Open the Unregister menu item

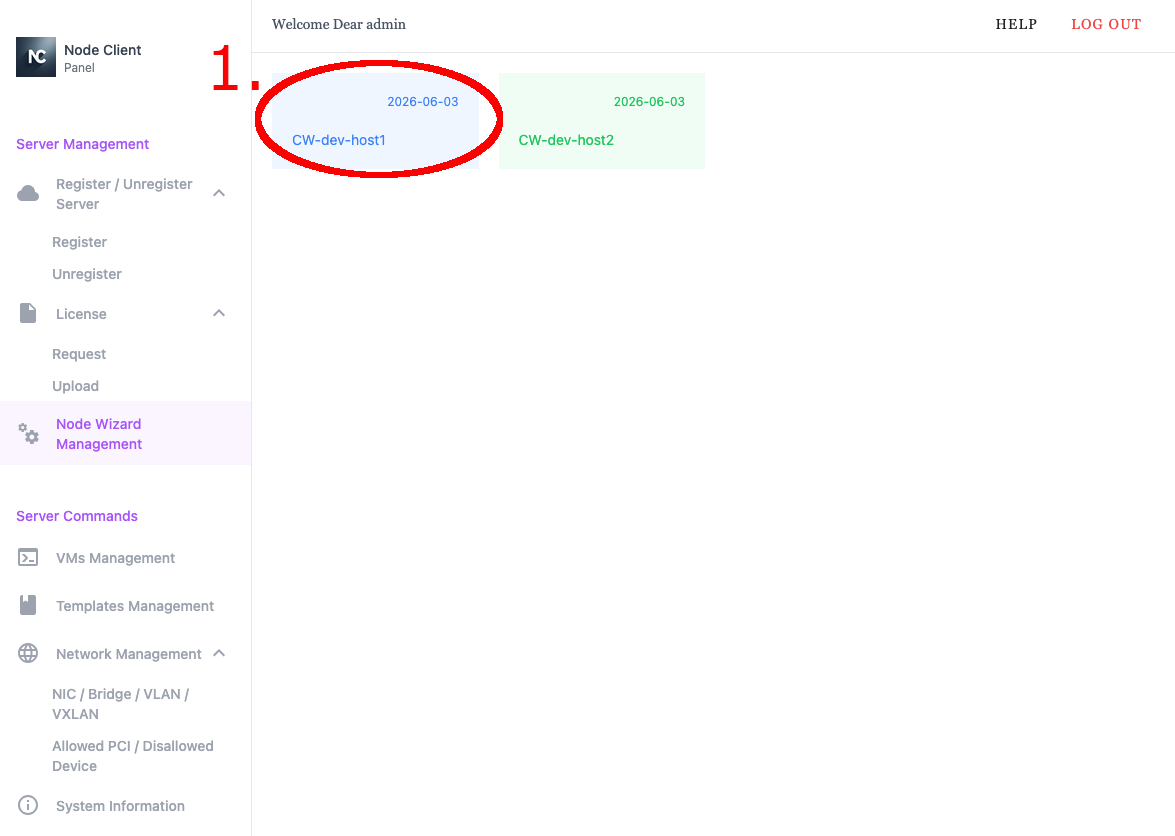87,274
